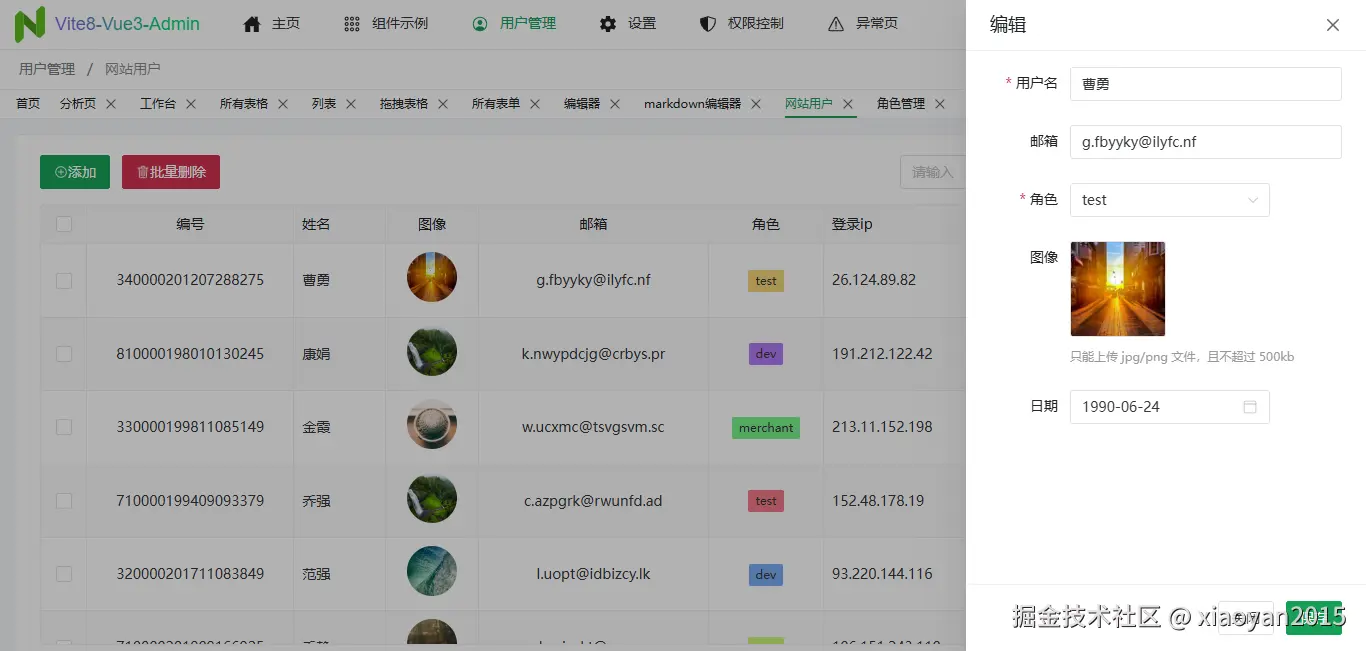Image resolution: width=1366 pixels, height=651 pixels.
Task: Click the calendar icon in date field
Action: [1250, 407]
